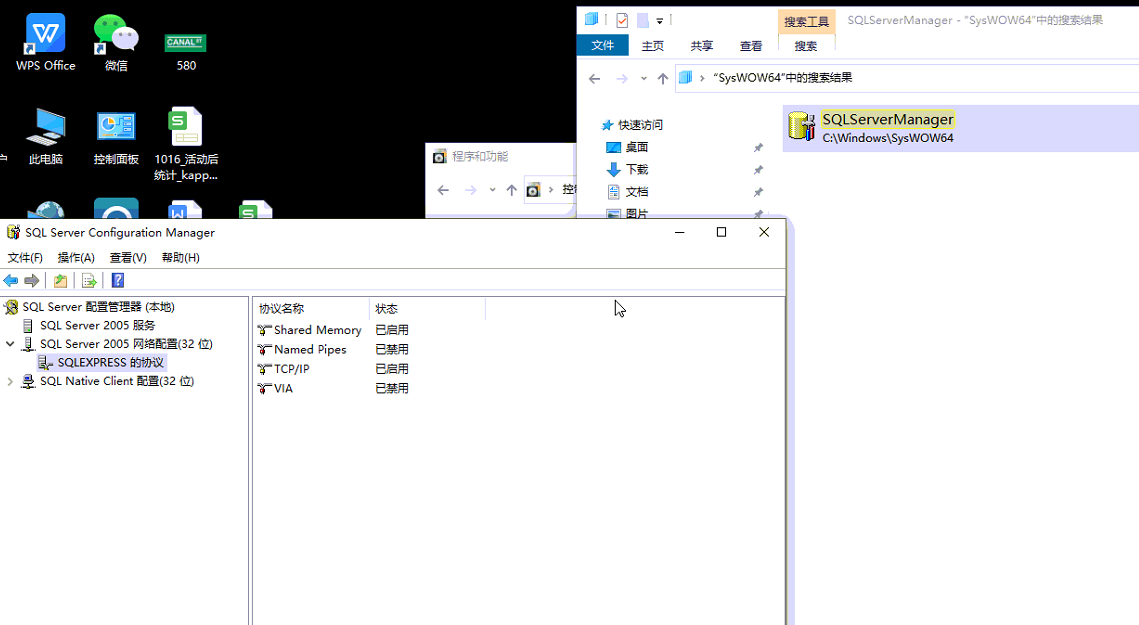Screen dimensions: 1139x625
Task: Close the SQL Server Configuration Manager window
Action: (764, 232)
